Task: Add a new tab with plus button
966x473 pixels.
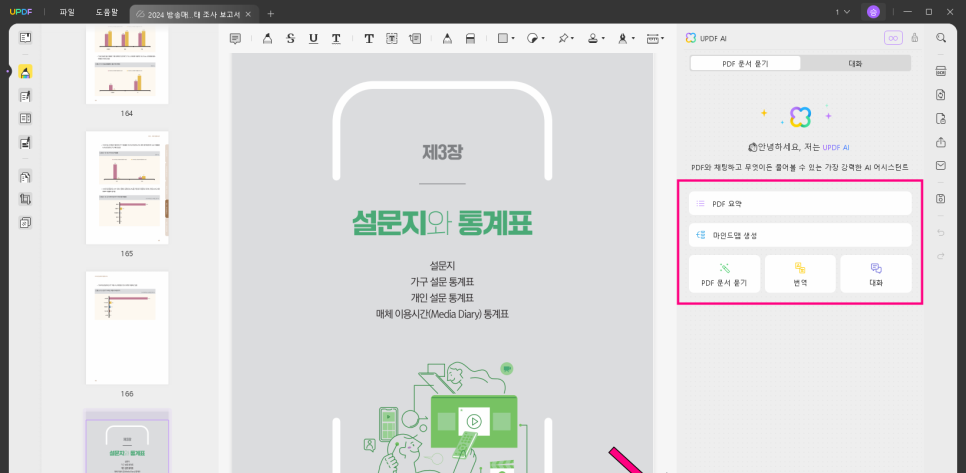Action: pyautogui.click(x=270, y=14)
